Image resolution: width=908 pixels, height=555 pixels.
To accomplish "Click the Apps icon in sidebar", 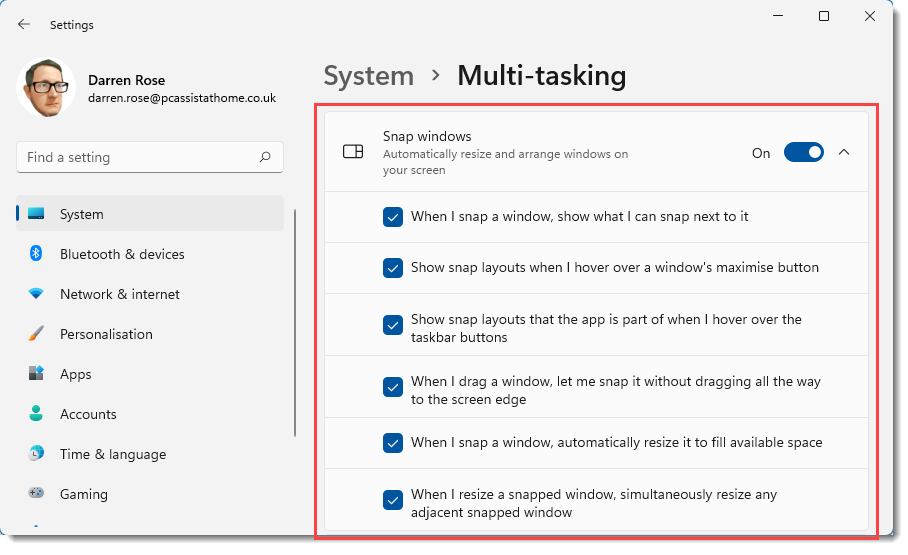I will click(x=36, y=373).
